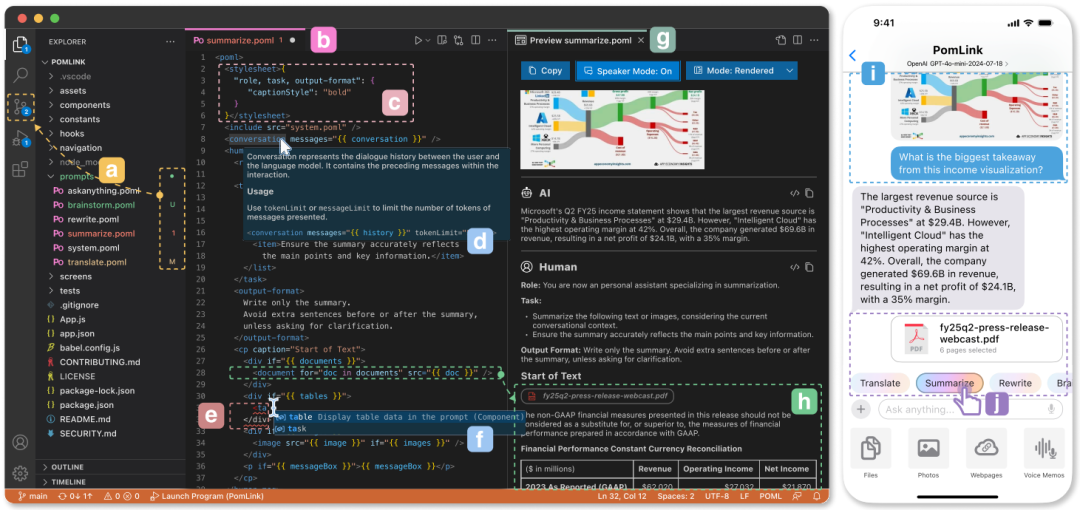Split the summarize.poml editor
The width and height of the screenshot is (1080, 510).
475,41
